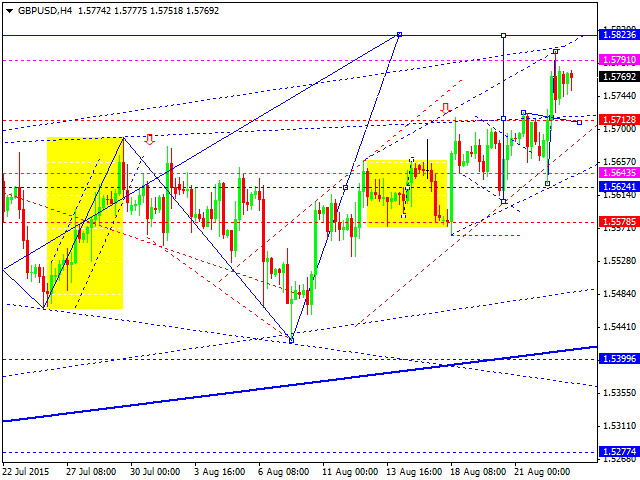Viewport: 640px width, 480px height.
Task: Select the square handle at the 1.57910 peak
Action: [x=556, y=51]
